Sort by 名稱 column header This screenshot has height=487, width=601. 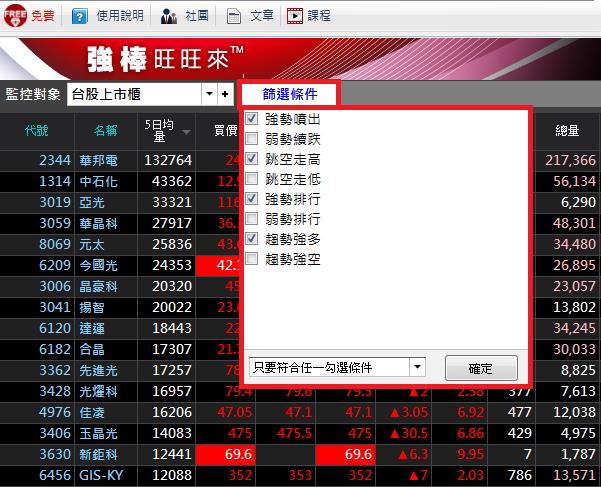click(x=105, y=131)
